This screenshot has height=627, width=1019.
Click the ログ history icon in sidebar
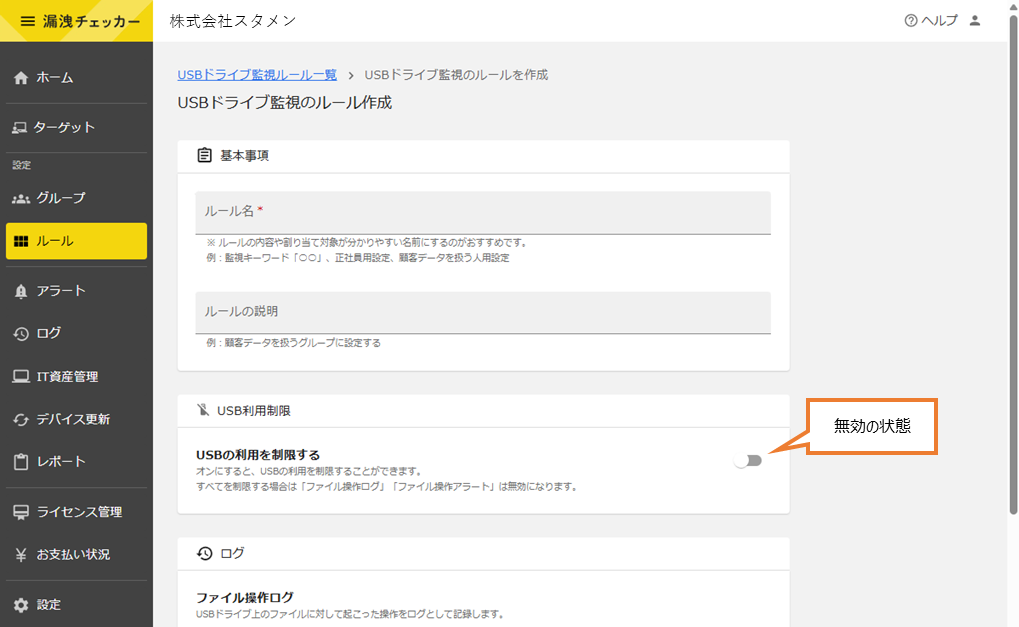point(21,334)
